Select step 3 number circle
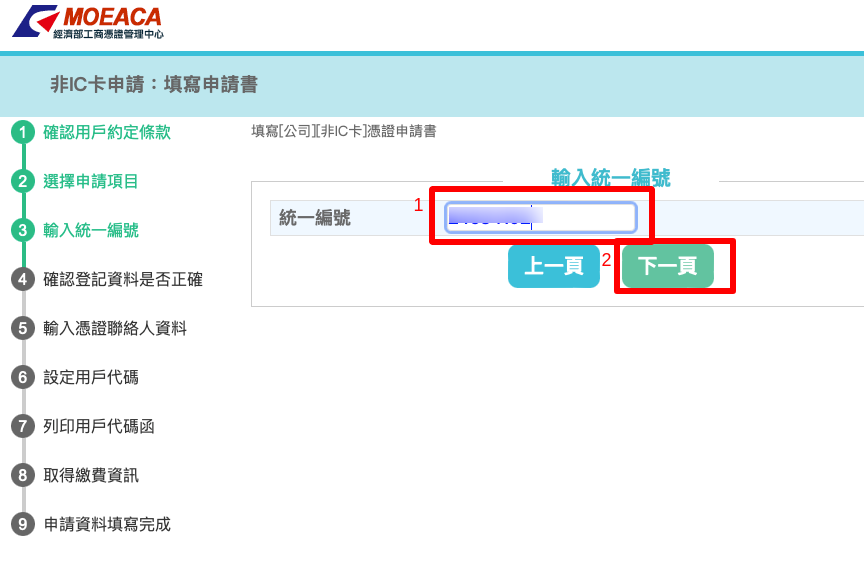Screen dimensions: 864x567 coord(23,230)
